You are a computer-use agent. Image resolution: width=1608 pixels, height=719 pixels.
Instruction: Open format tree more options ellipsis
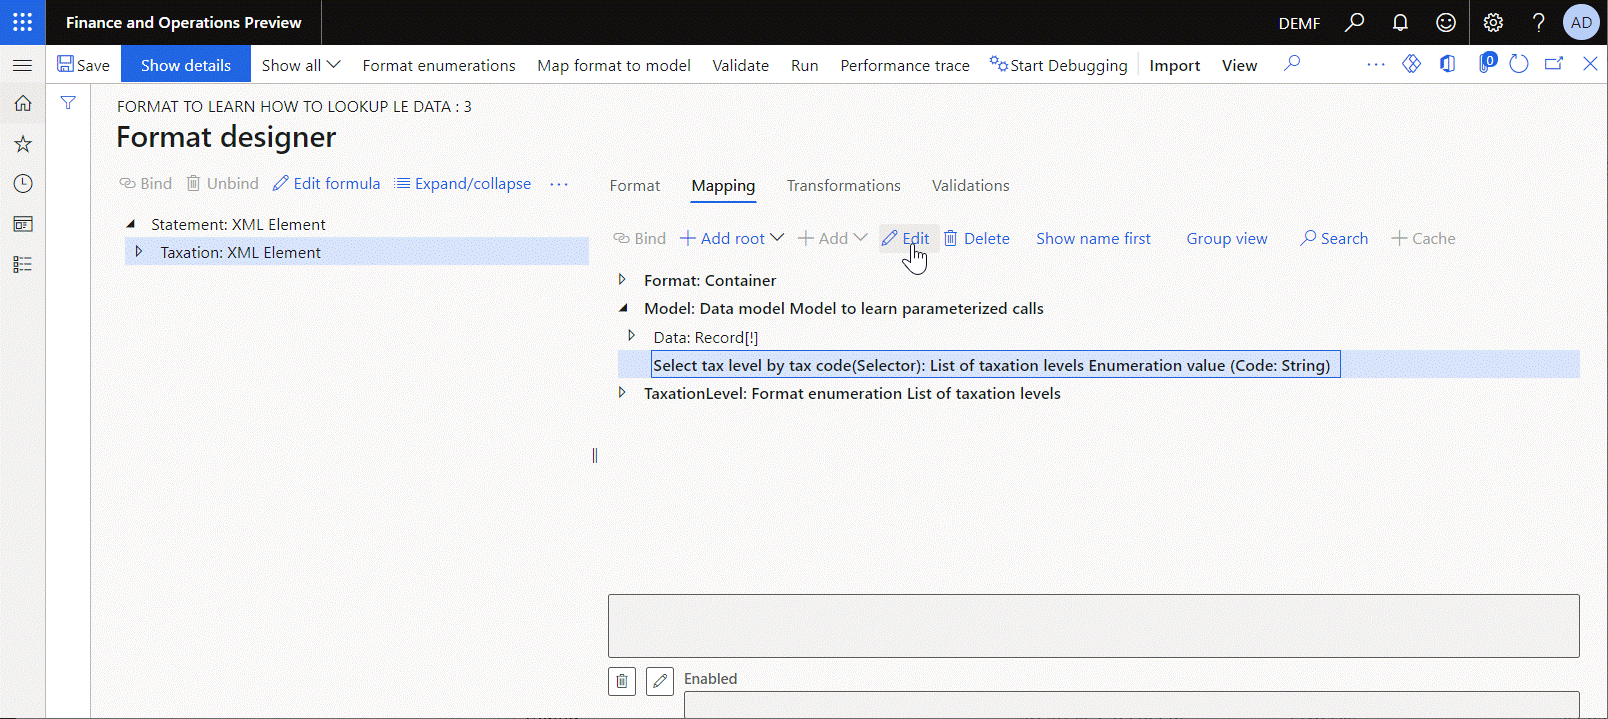559,184
